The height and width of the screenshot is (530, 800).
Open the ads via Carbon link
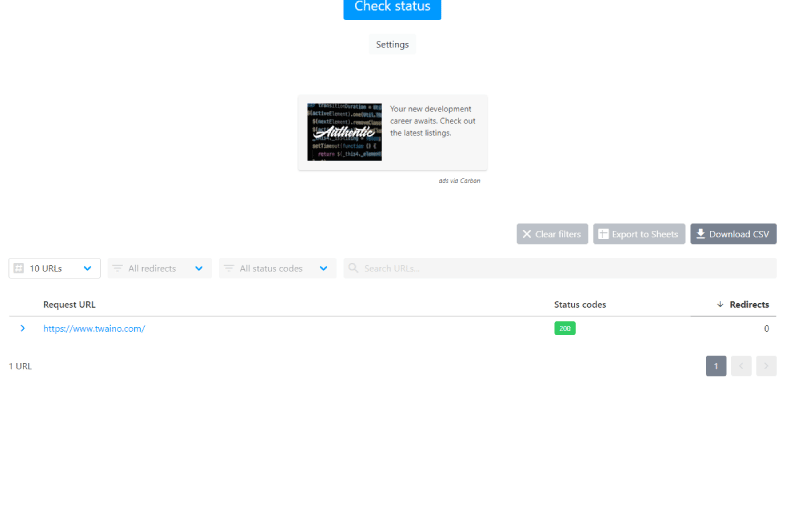click(459, 181)
